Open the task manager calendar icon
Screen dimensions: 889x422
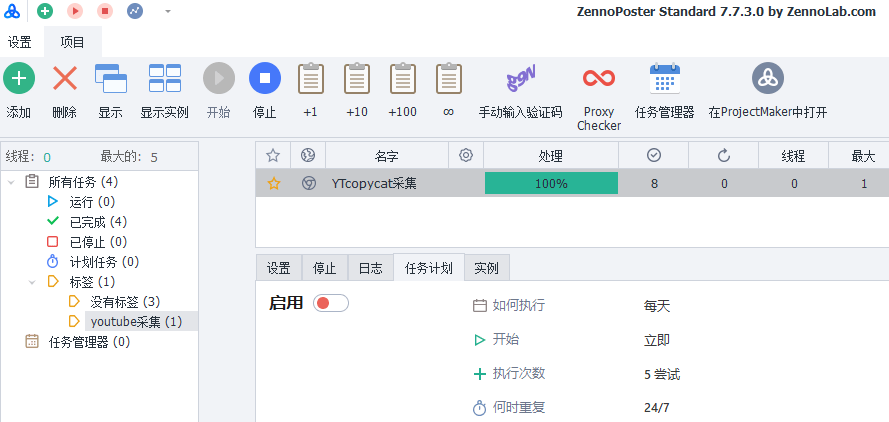pos(664,78)
